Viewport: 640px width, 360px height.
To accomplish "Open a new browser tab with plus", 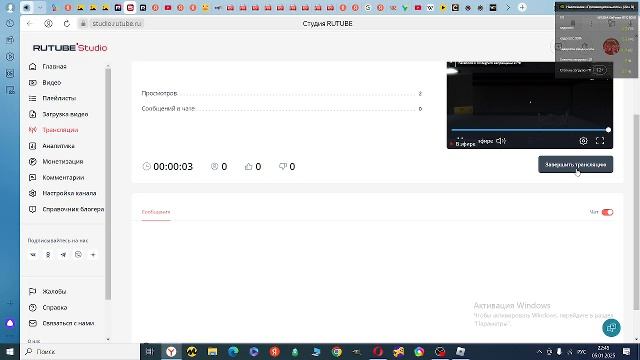I will [x=522, y=7].
